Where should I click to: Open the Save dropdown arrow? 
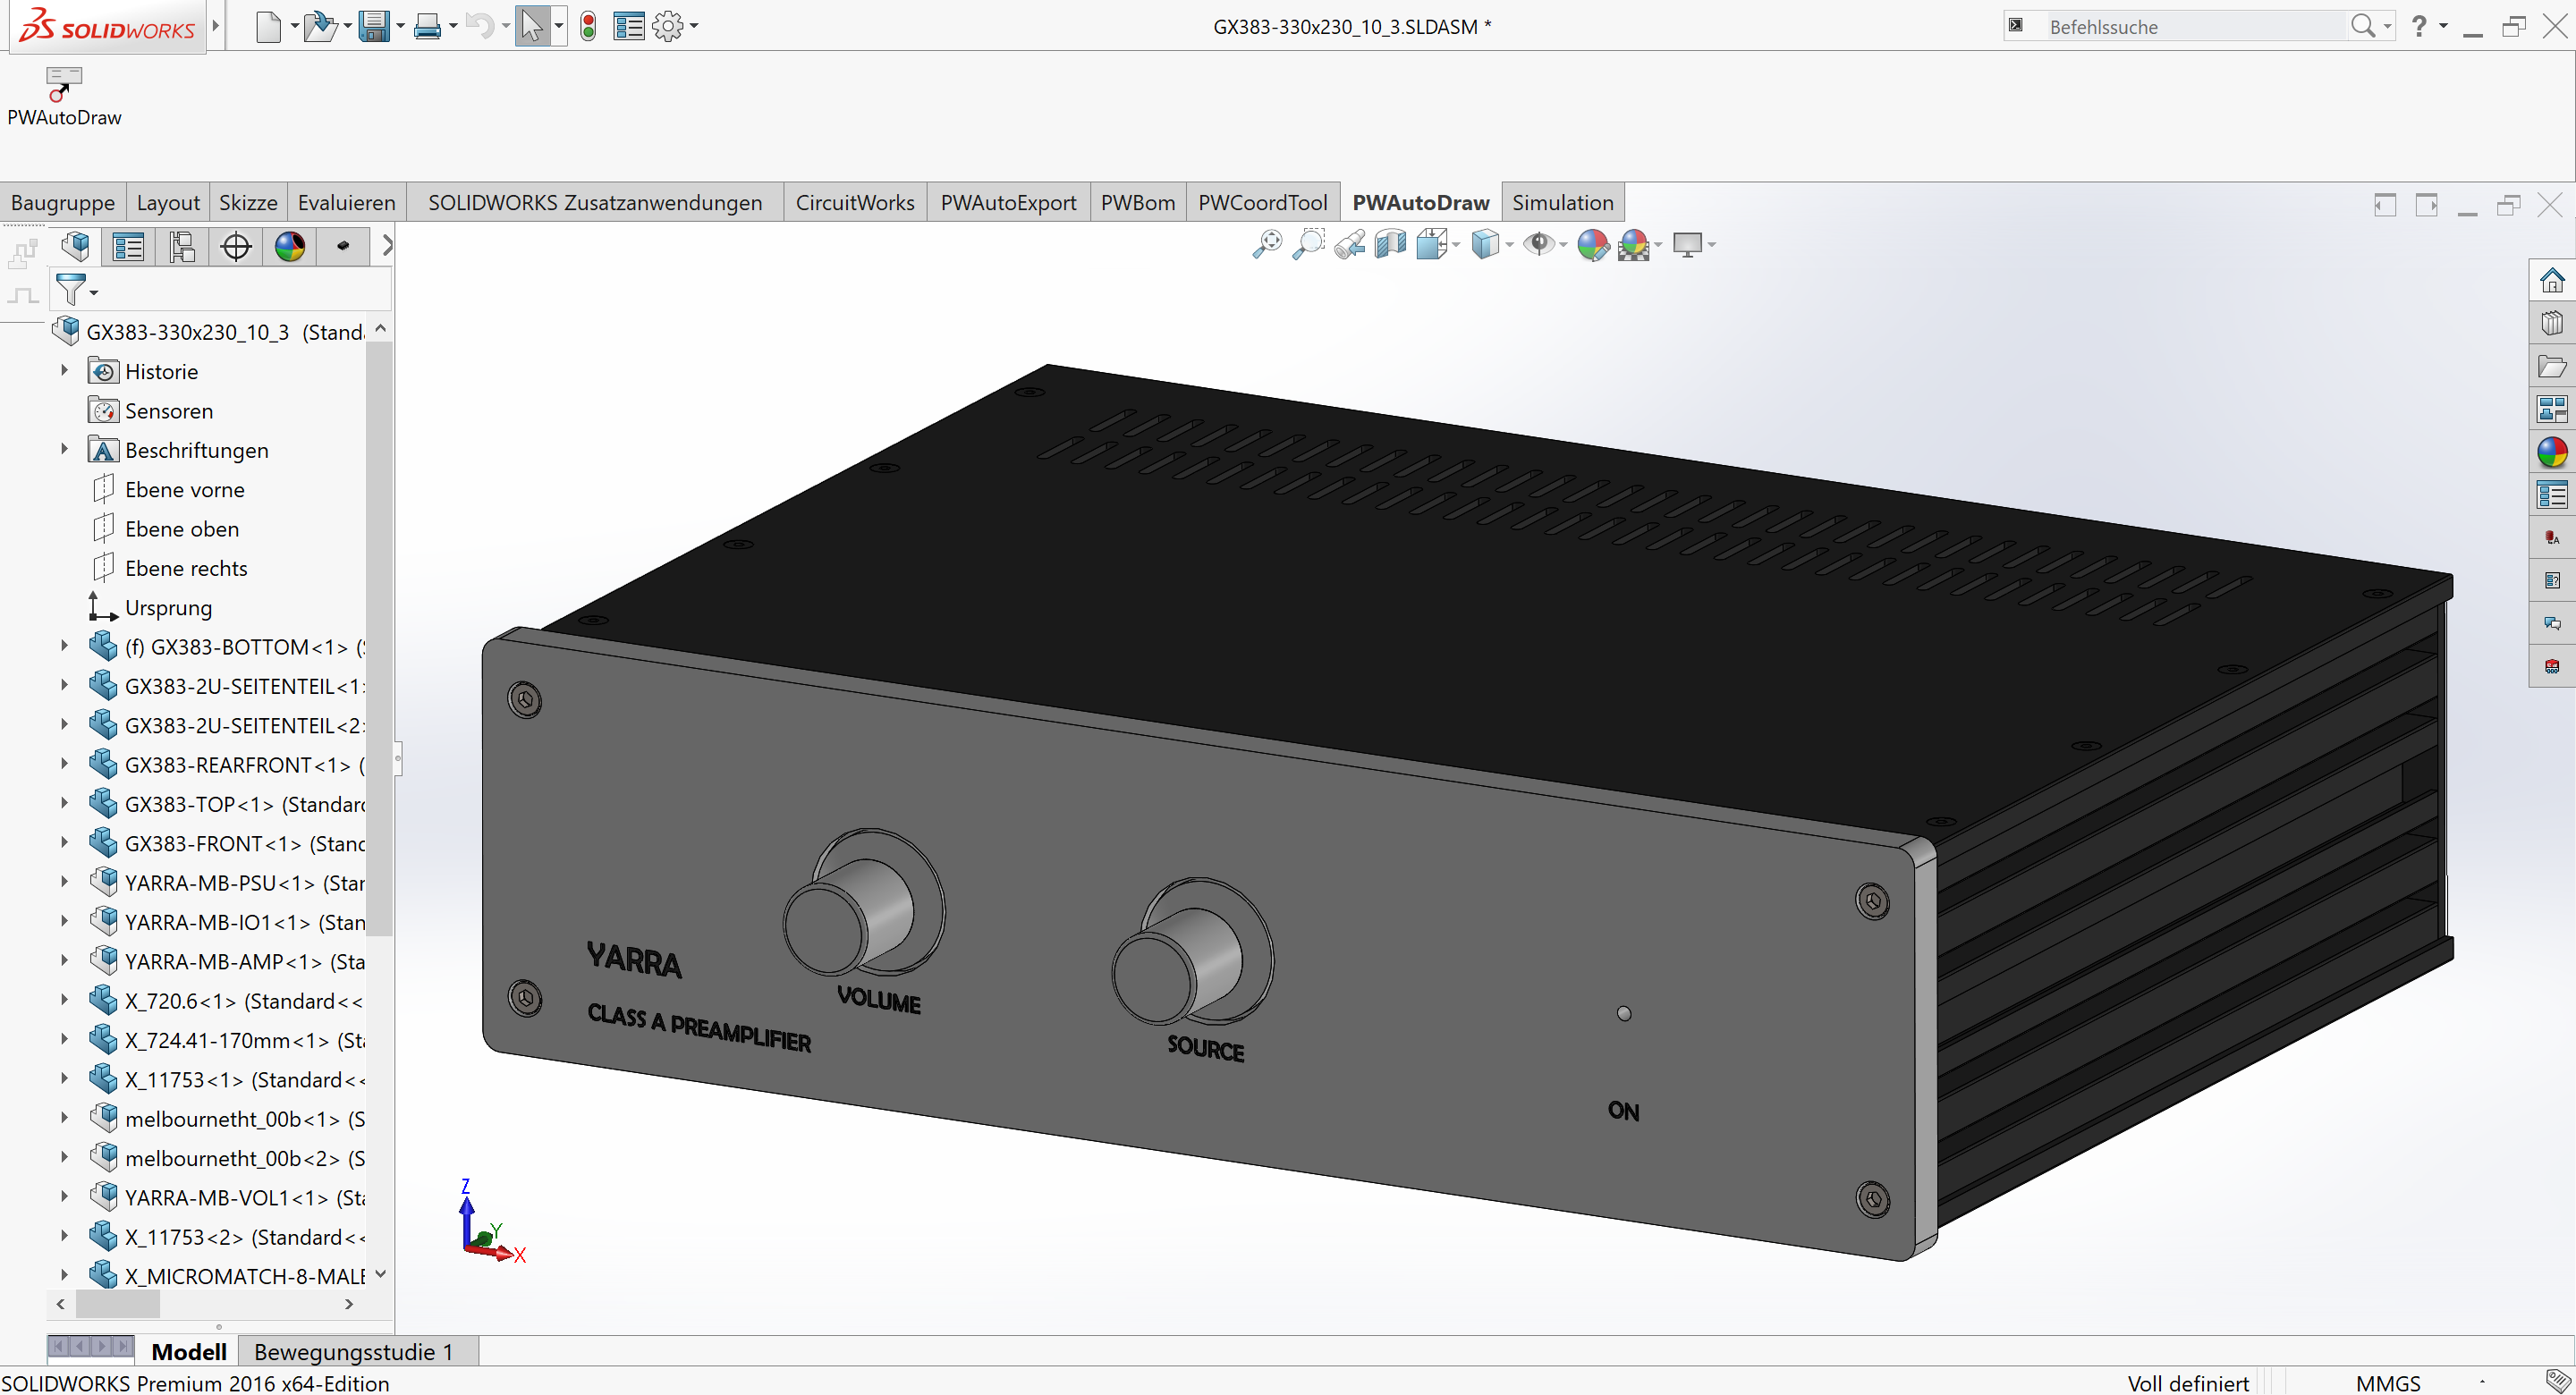point(401,26)
